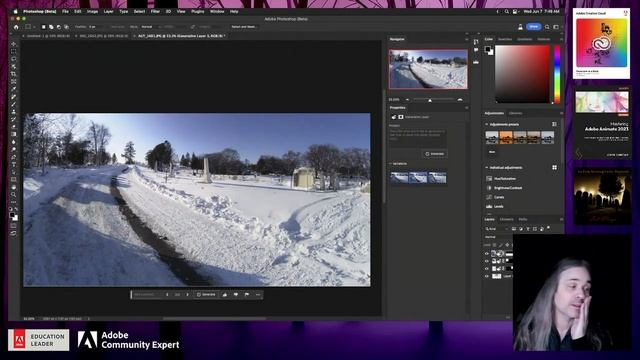Toggle visibility of the second layer
Image resolution: width=640 pixels, height=360 pixels.
pos(487,261)
